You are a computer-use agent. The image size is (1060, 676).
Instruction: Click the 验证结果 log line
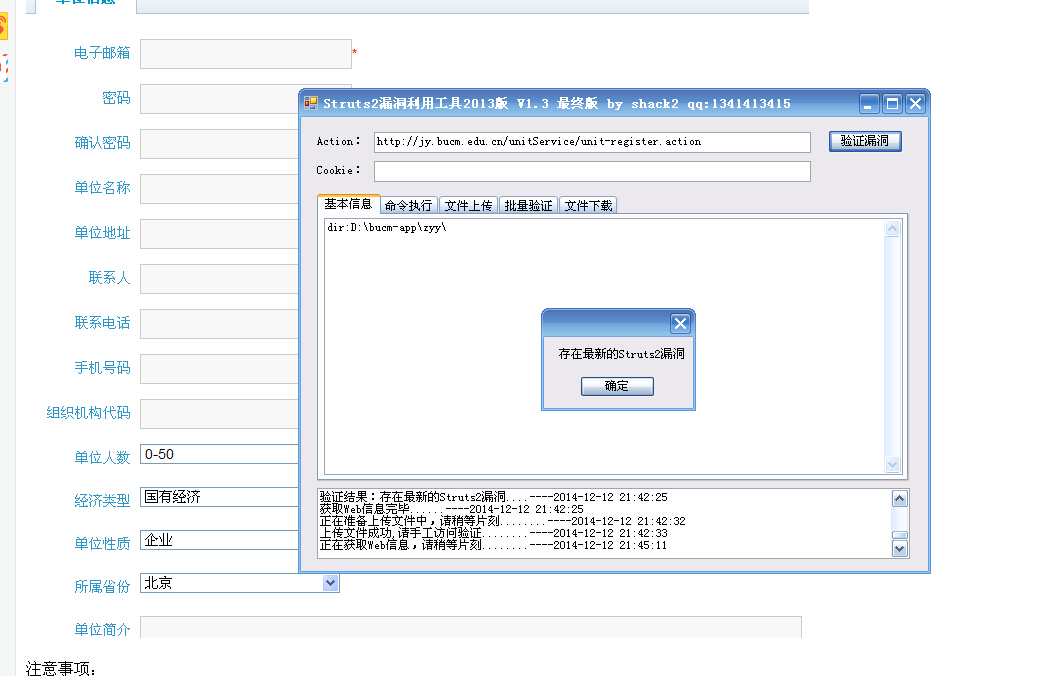[x=493, y=497]
